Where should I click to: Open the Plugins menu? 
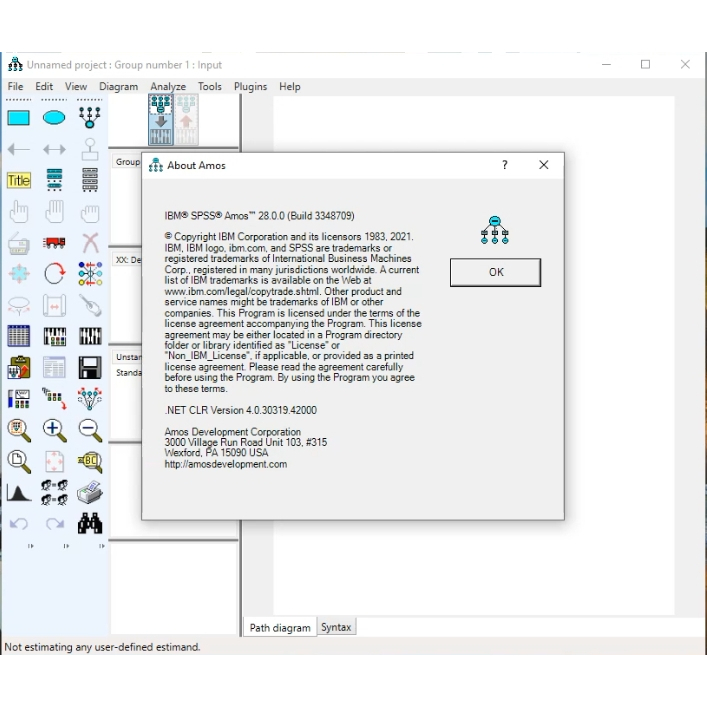250,87
